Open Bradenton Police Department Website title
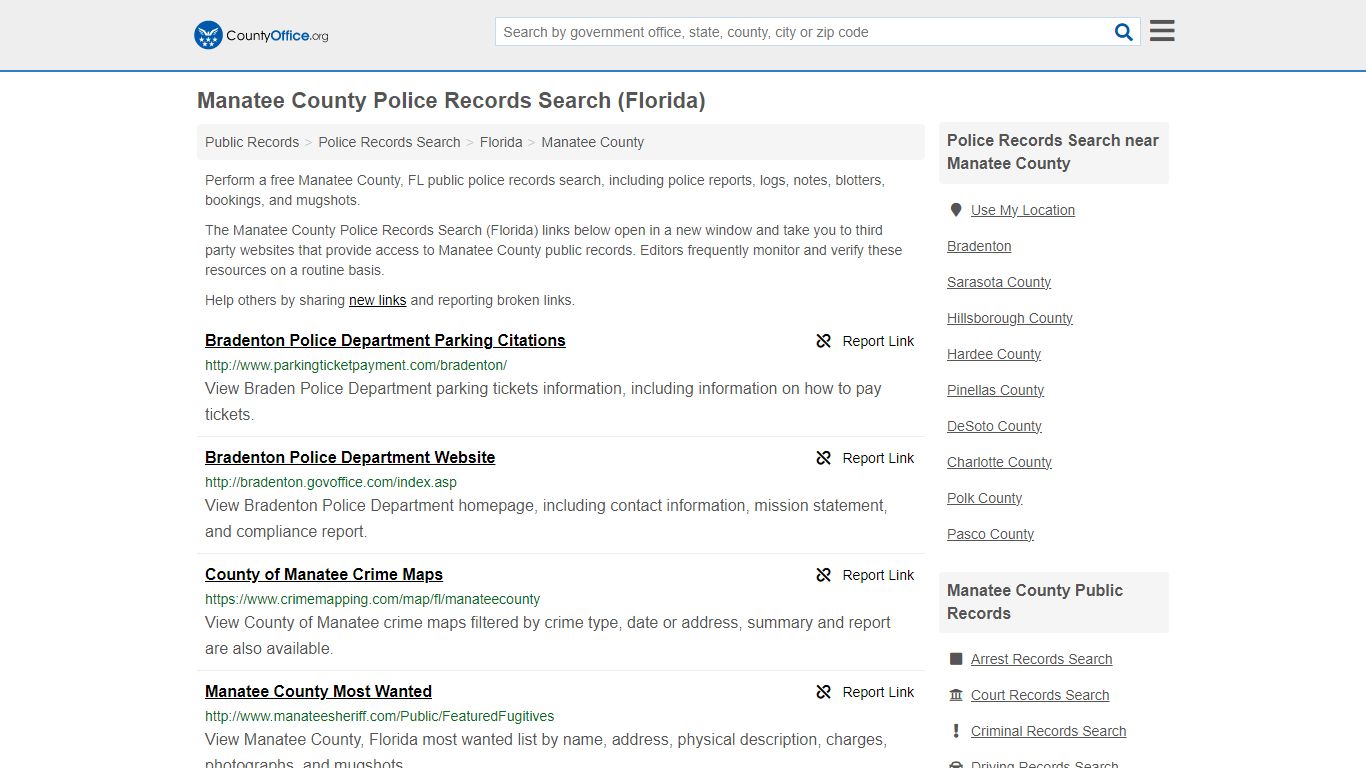Viewport: 1366px width, 768px height. coord(350,457)
